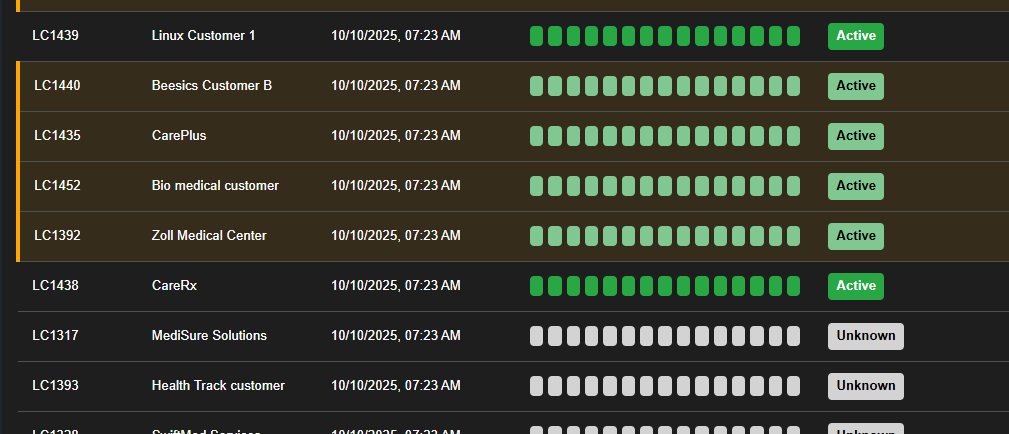Viewport: 1009px width, 434px height.
Task: Open customer ID LC1439
Action: click(55, 36)
